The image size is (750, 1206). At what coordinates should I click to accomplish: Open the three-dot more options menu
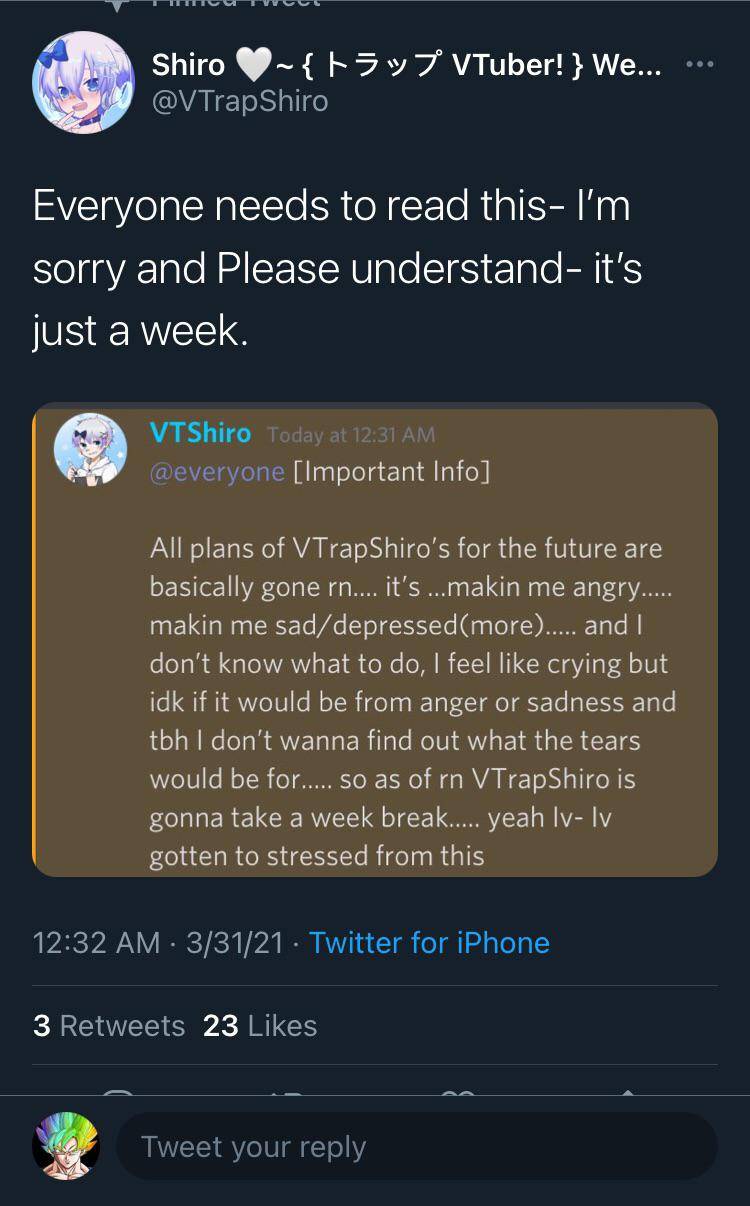[x=700, y=65]
